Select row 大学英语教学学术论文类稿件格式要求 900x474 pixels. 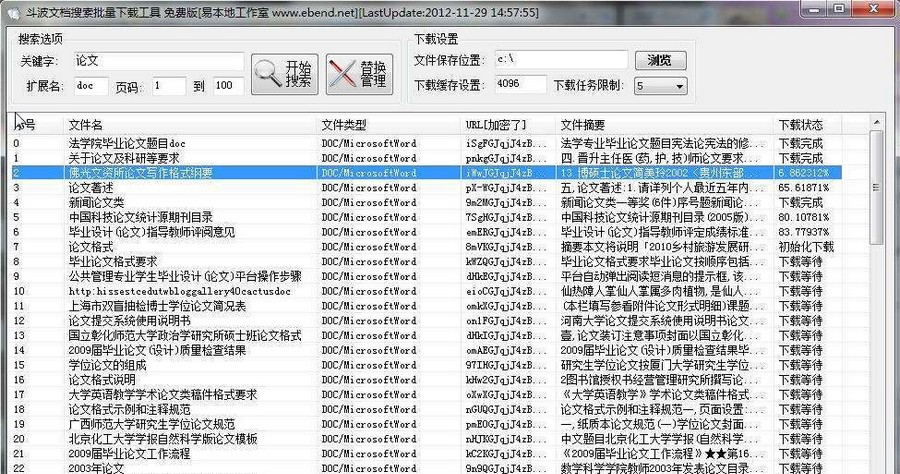426,395
